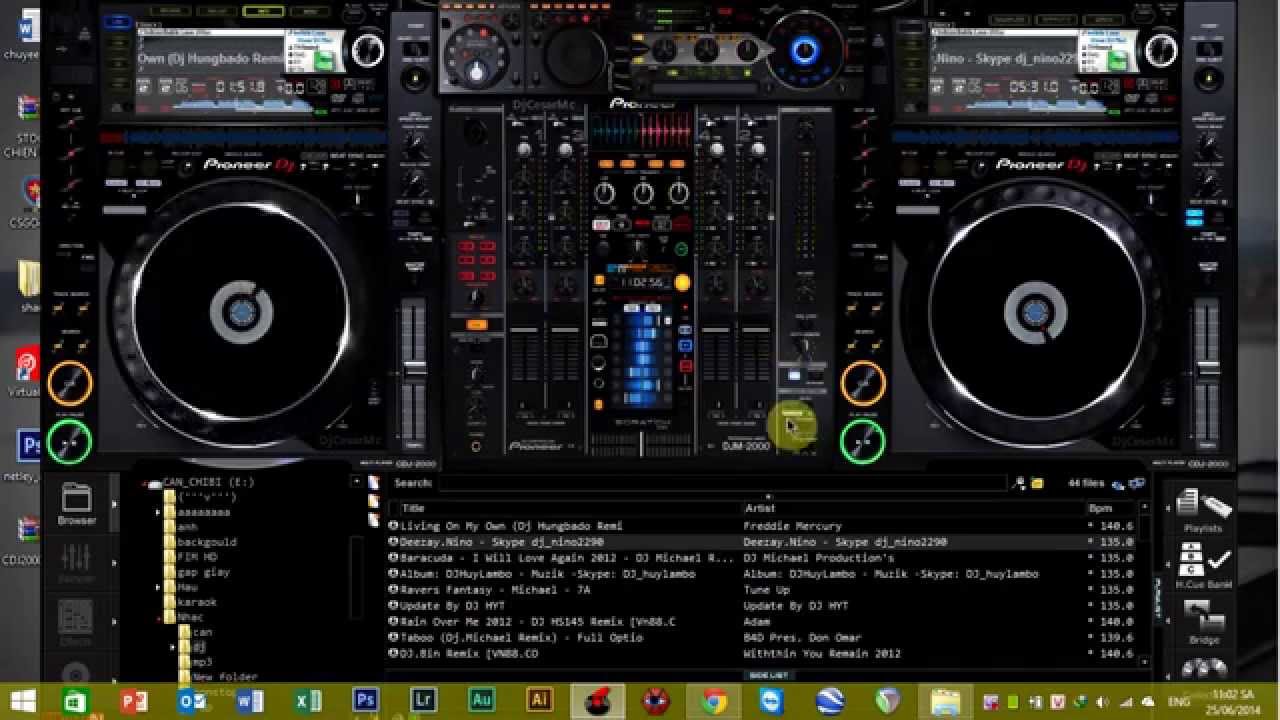This screenshot has height=720, width=1280.
Task: Click the orange button left of mixer
Action: coord(477,325)
